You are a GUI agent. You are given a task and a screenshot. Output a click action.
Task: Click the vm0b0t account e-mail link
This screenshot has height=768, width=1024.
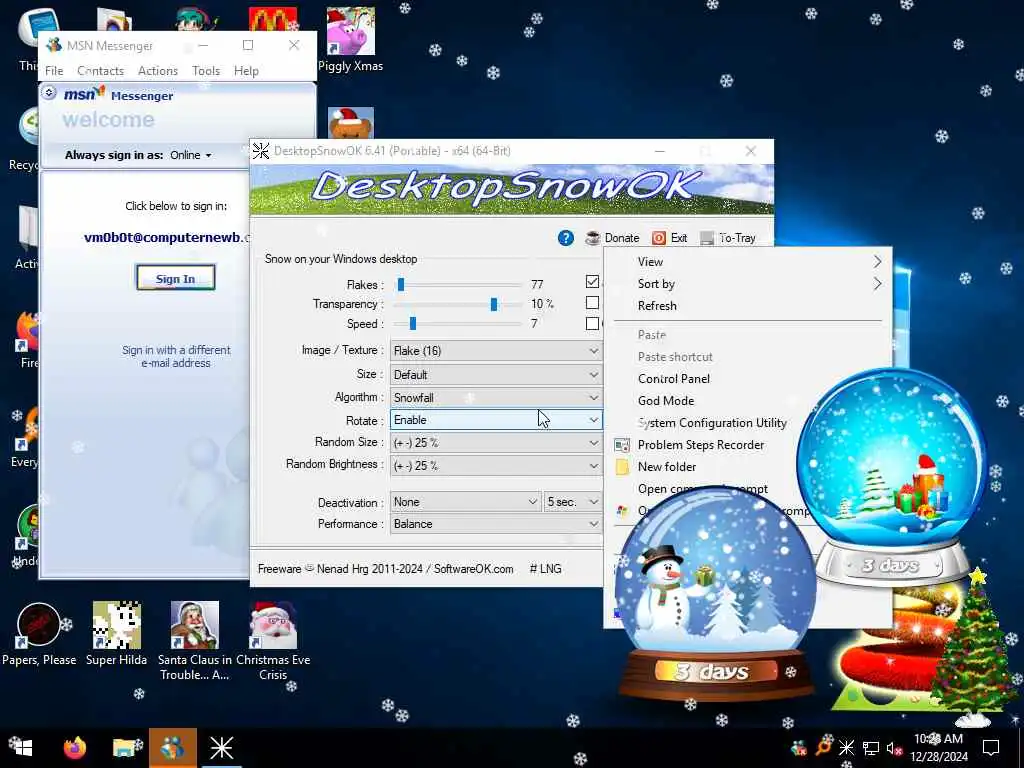(x=167, y=238)
